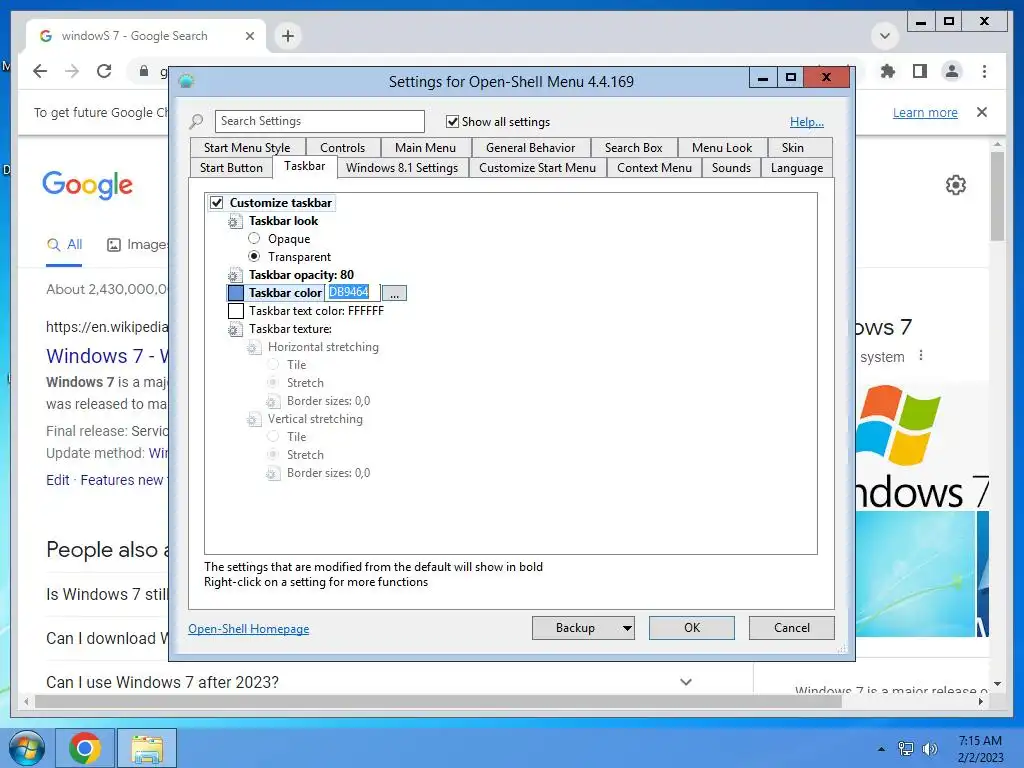Toggle Show all settings checkbox
Image resolution: width=1024 pixels, height=768 pixels.
tap(452, 121)
